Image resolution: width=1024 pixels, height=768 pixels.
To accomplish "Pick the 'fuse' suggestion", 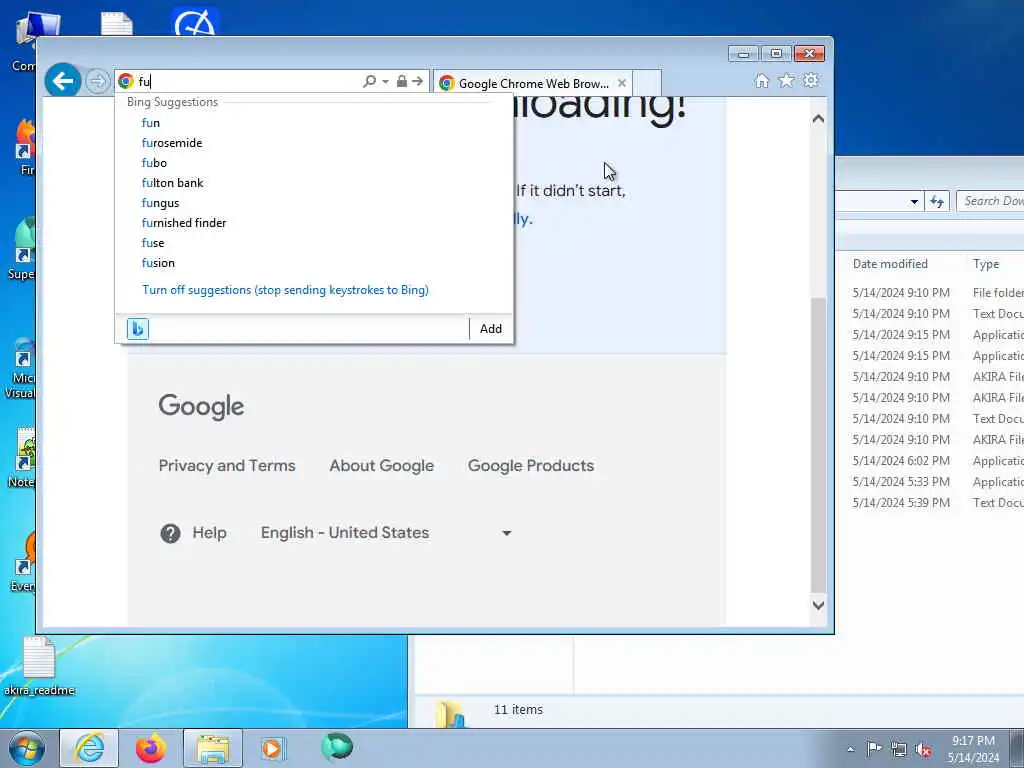I will click(153, 243).
